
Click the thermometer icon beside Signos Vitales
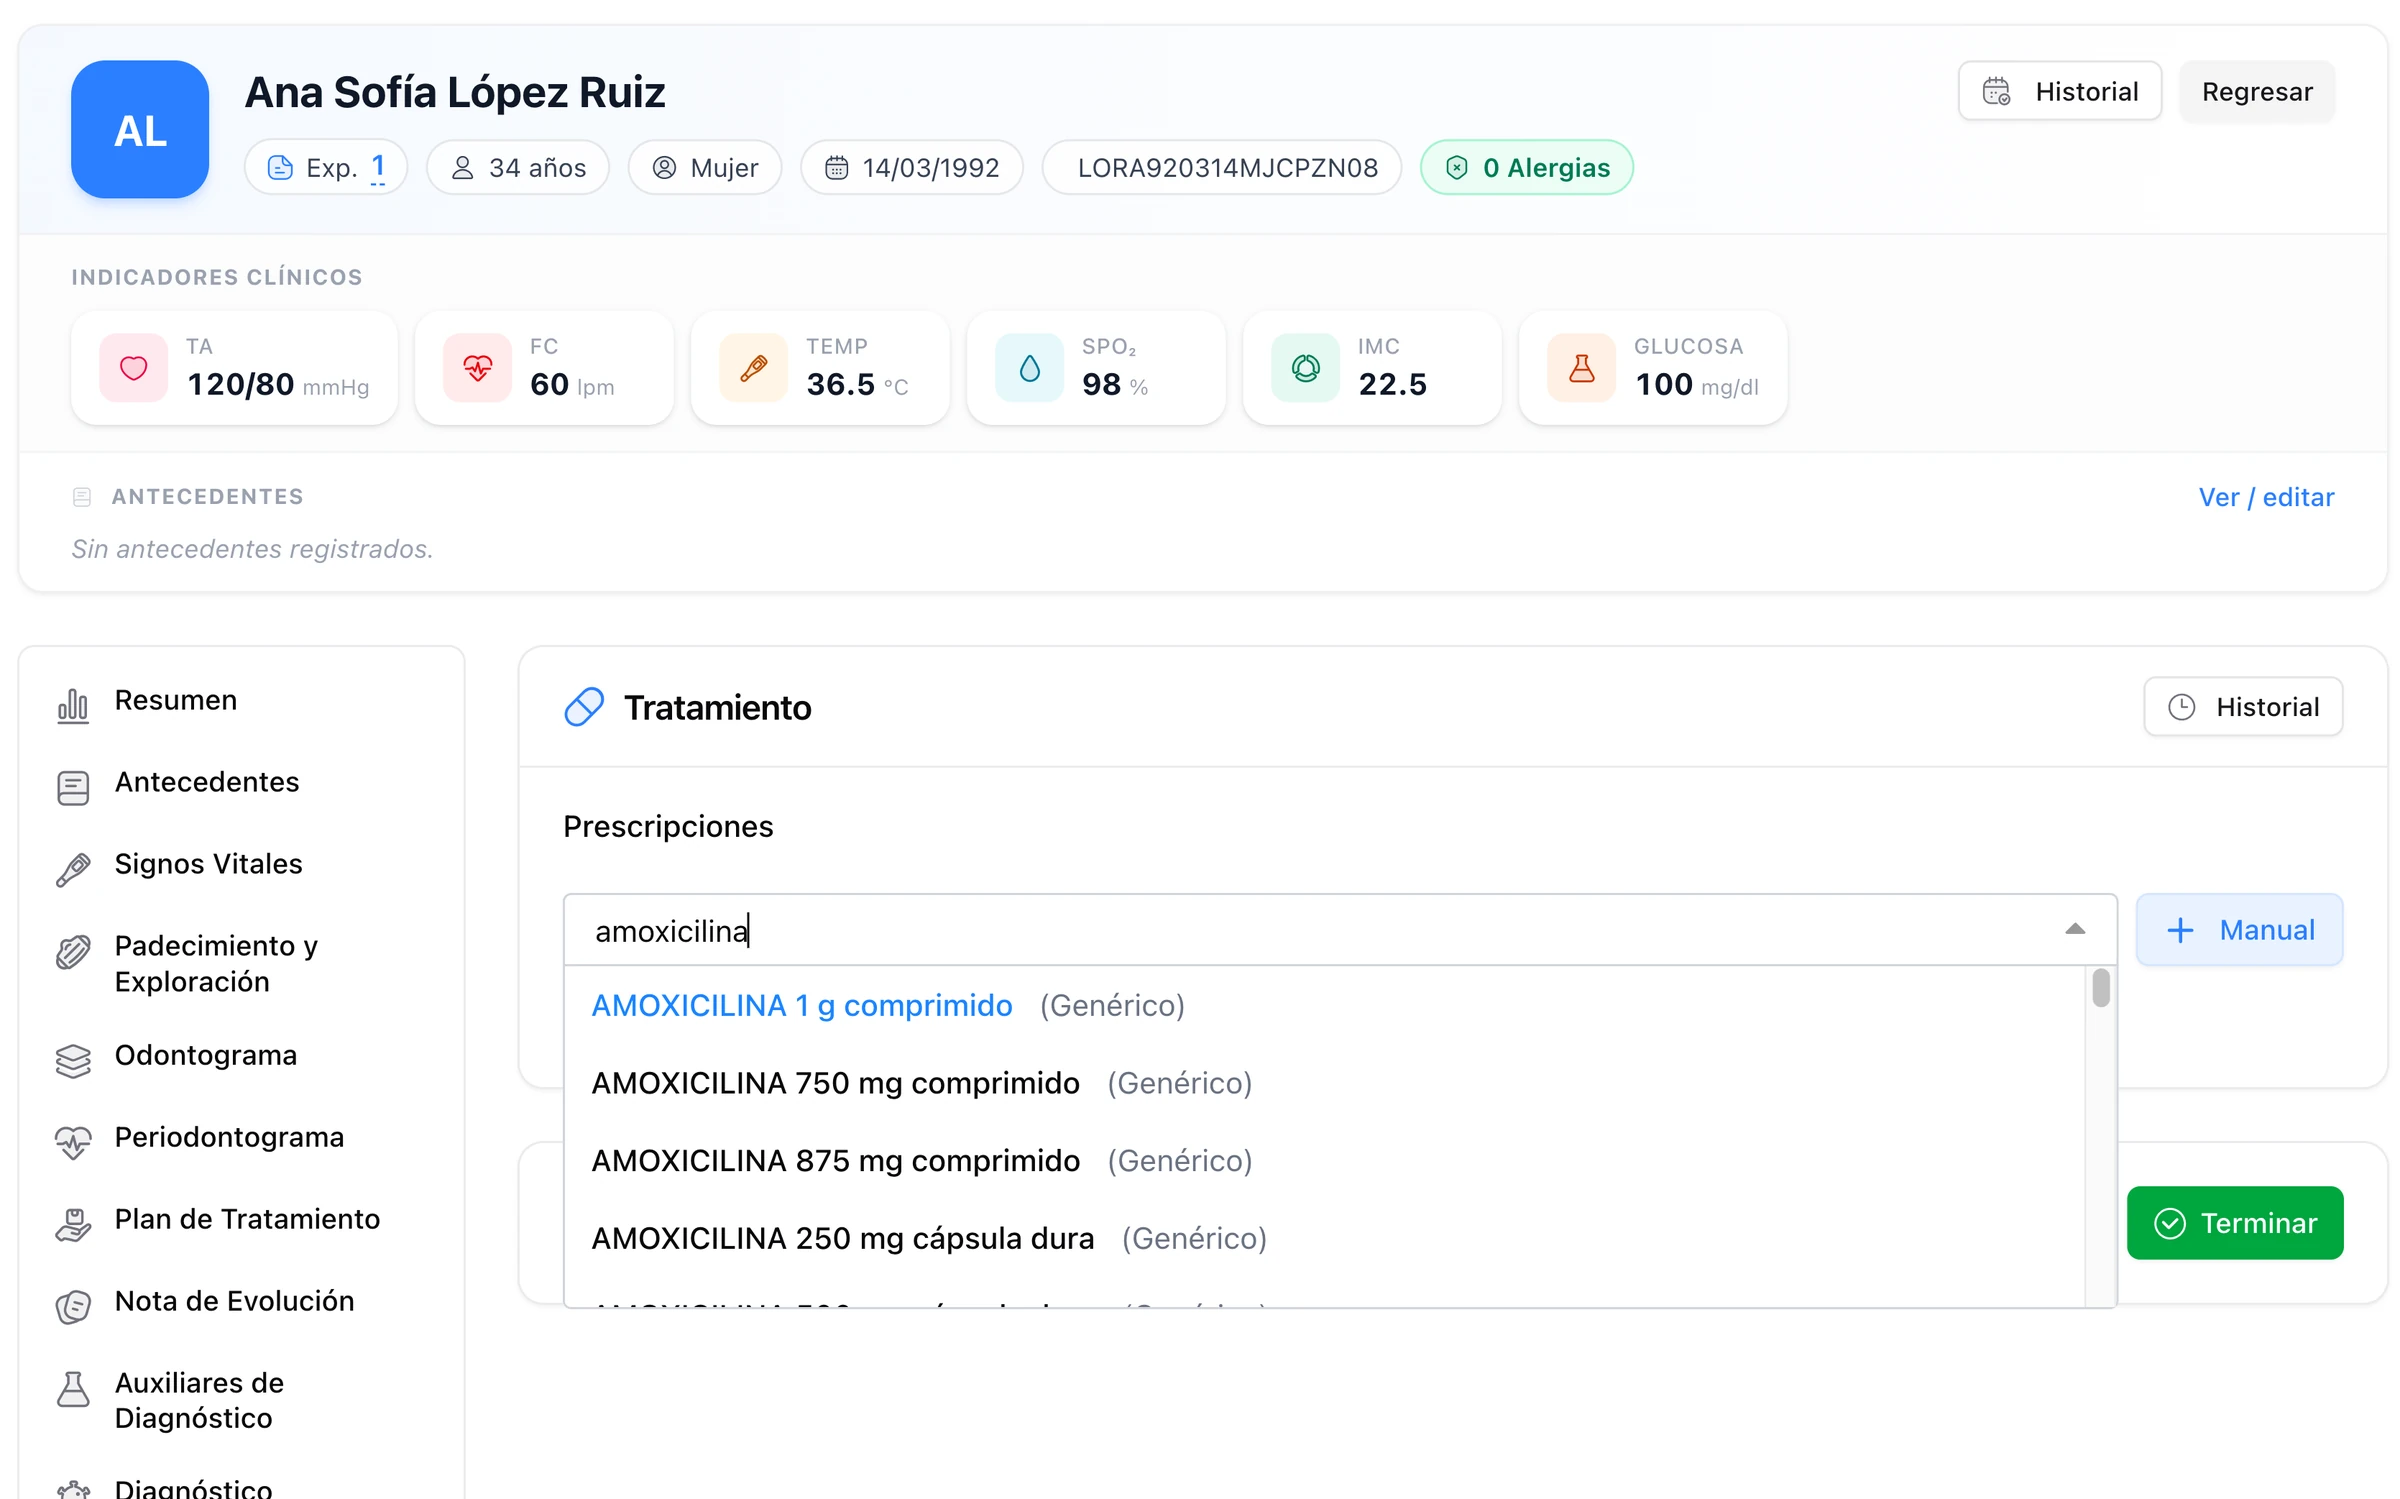click(x=73, y=870)
